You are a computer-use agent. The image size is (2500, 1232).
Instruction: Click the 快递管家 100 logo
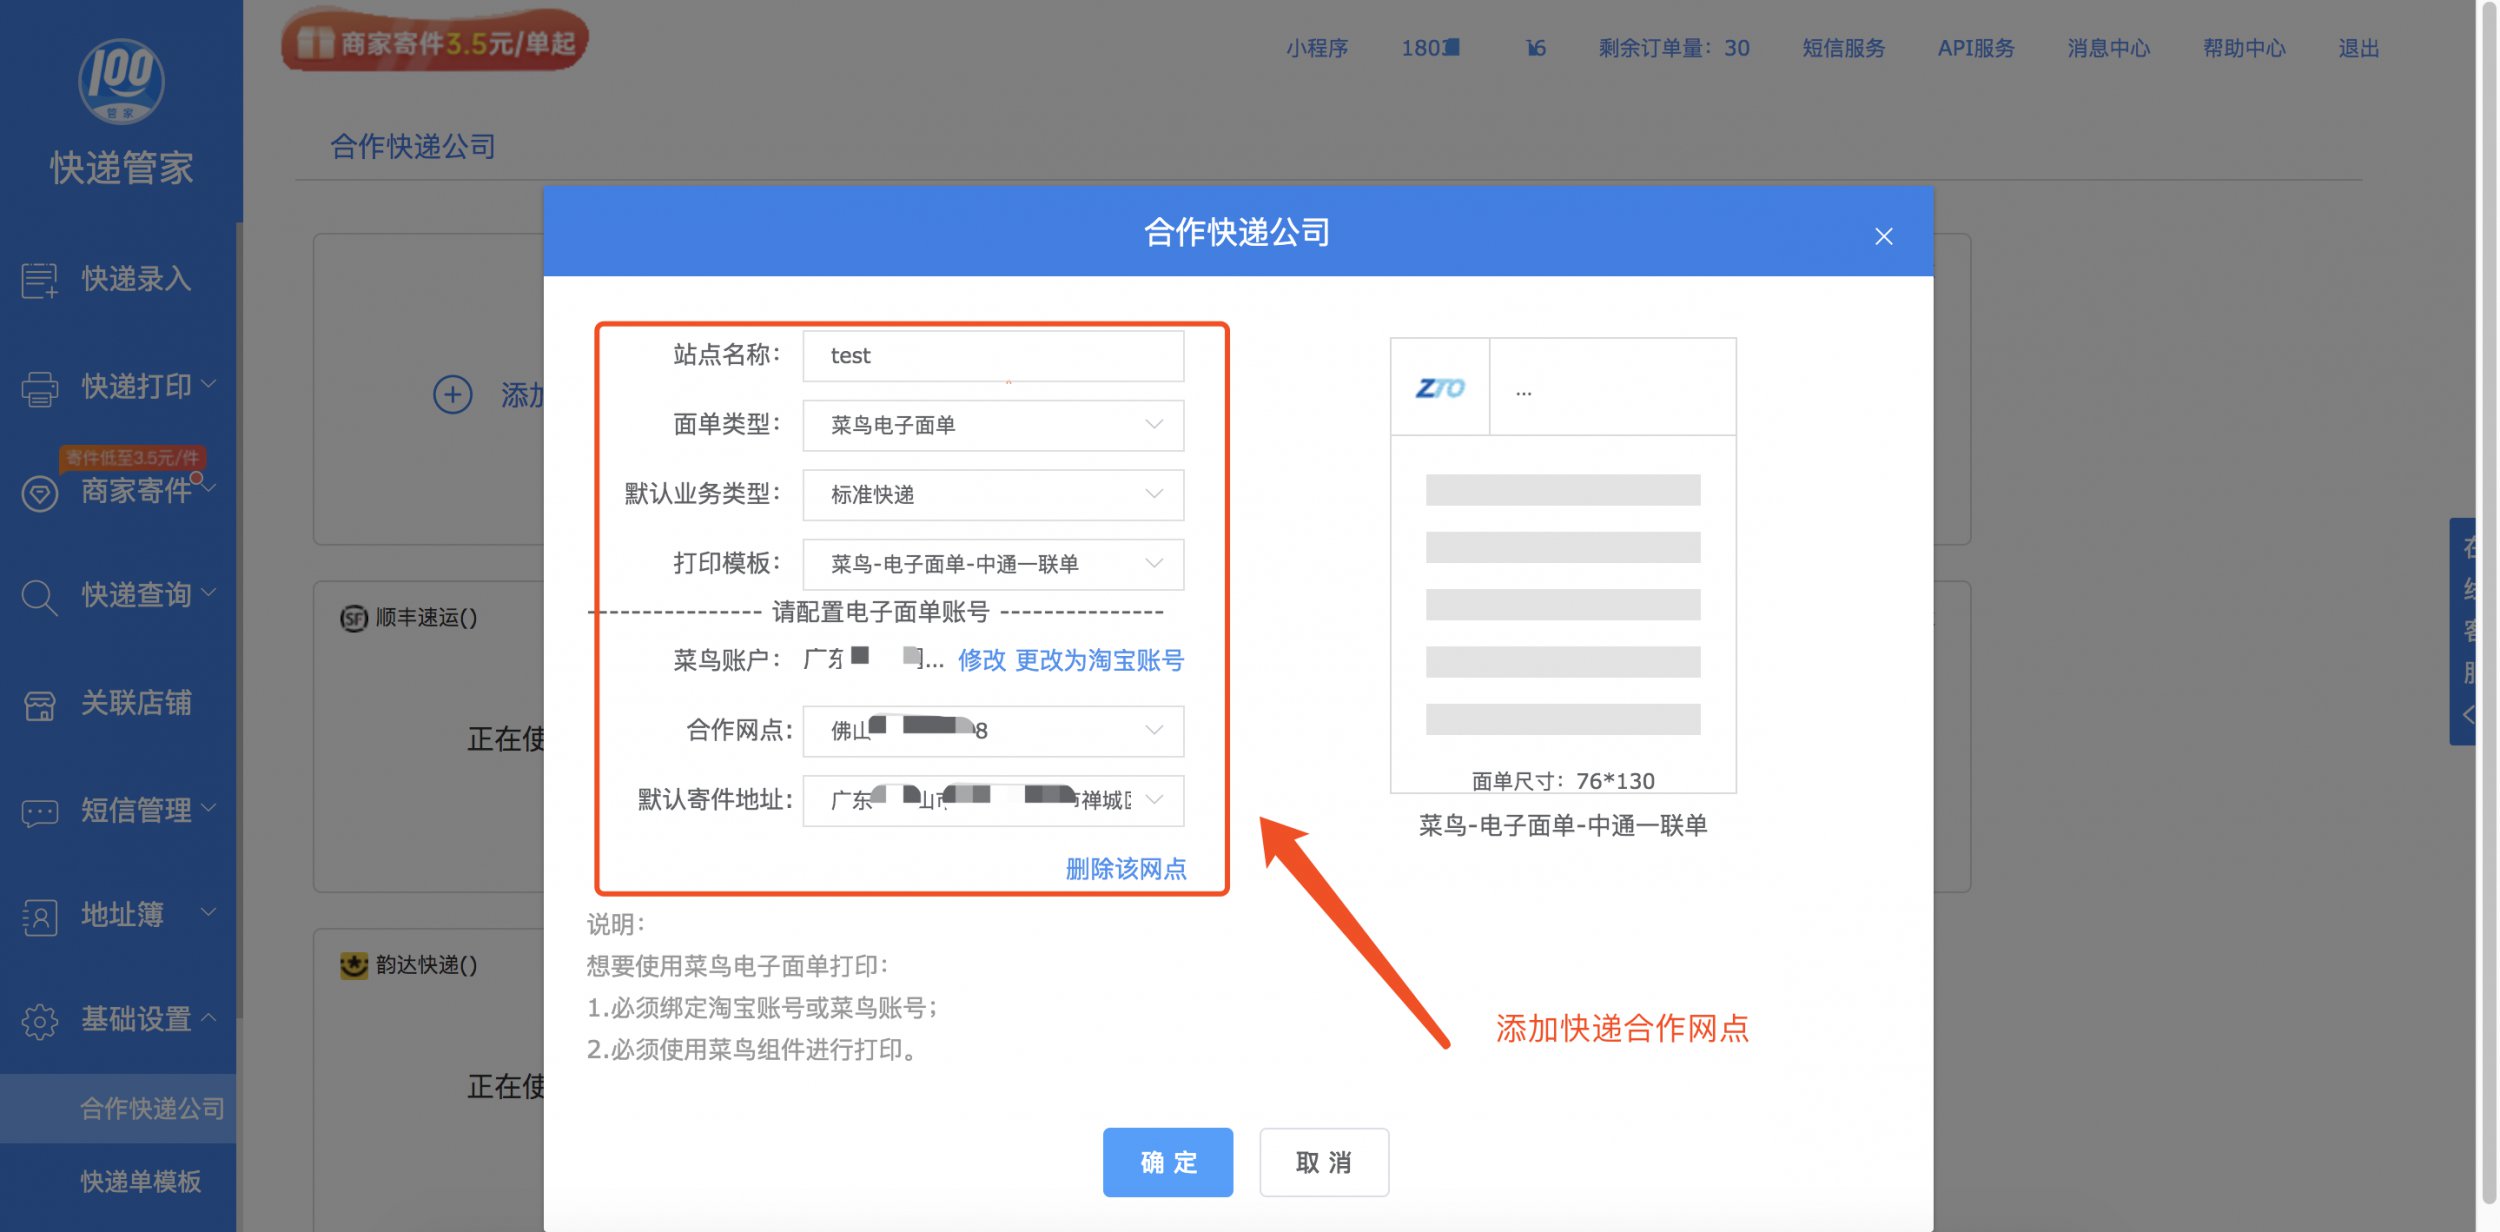(x=121, y=81)
